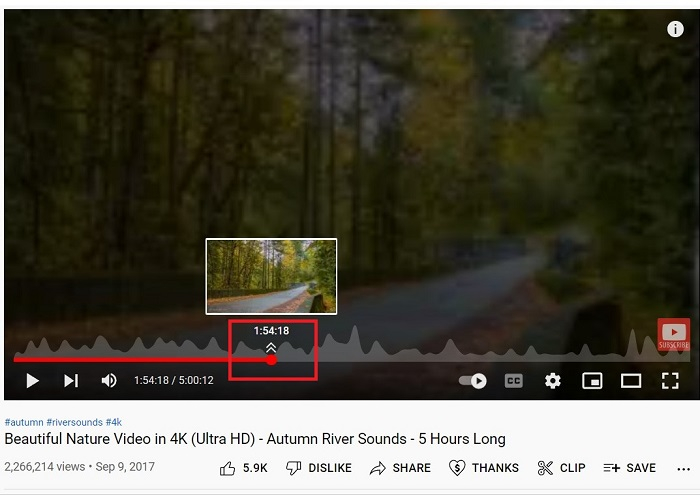Mute the video volume
The width and height of the screenshot is (700, 500).
click(109, 381)
